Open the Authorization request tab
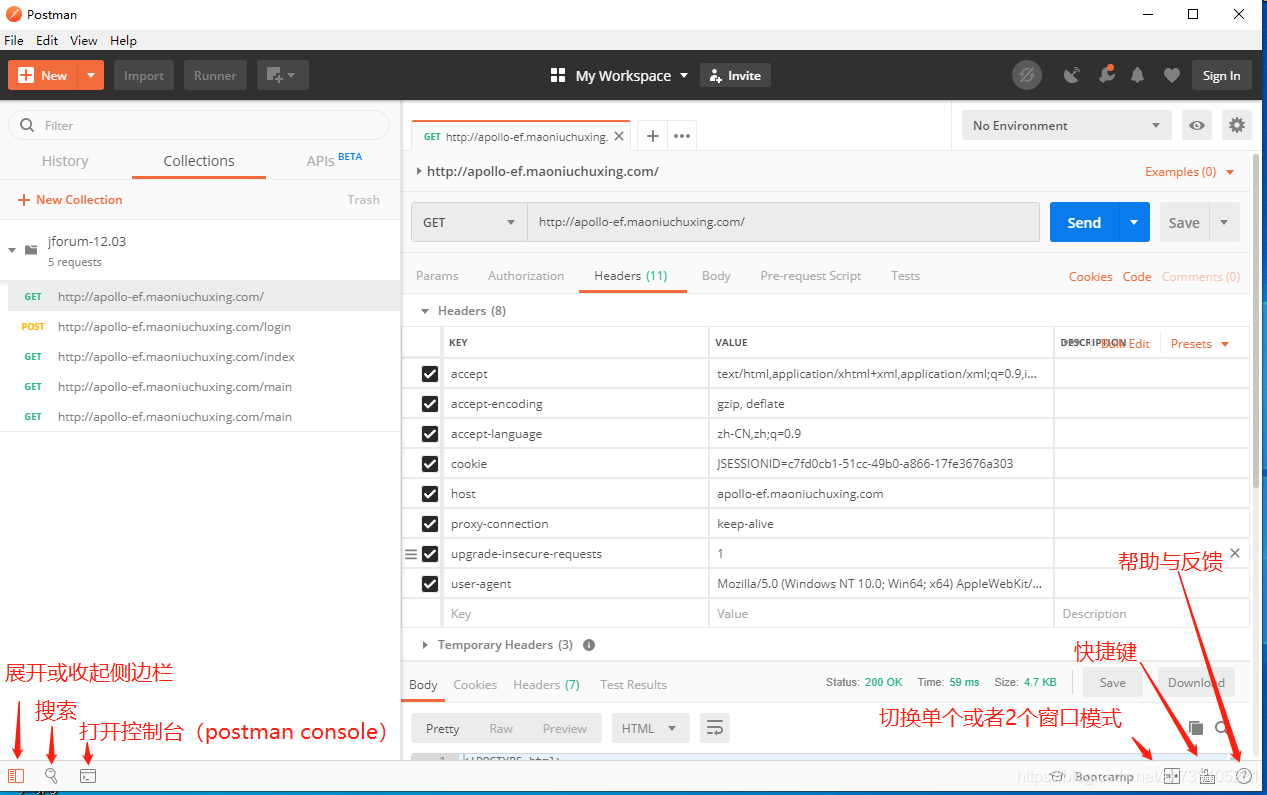This screenshot has height=795, width=1267. 526,276
